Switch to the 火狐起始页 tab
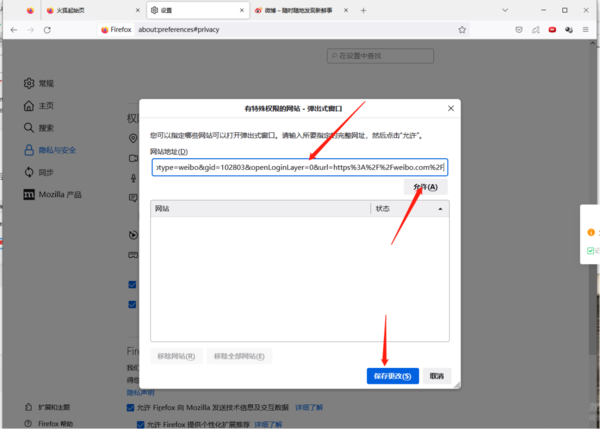Image resolution: width=600 pixels, height=429 pixels. click(93, 10)
